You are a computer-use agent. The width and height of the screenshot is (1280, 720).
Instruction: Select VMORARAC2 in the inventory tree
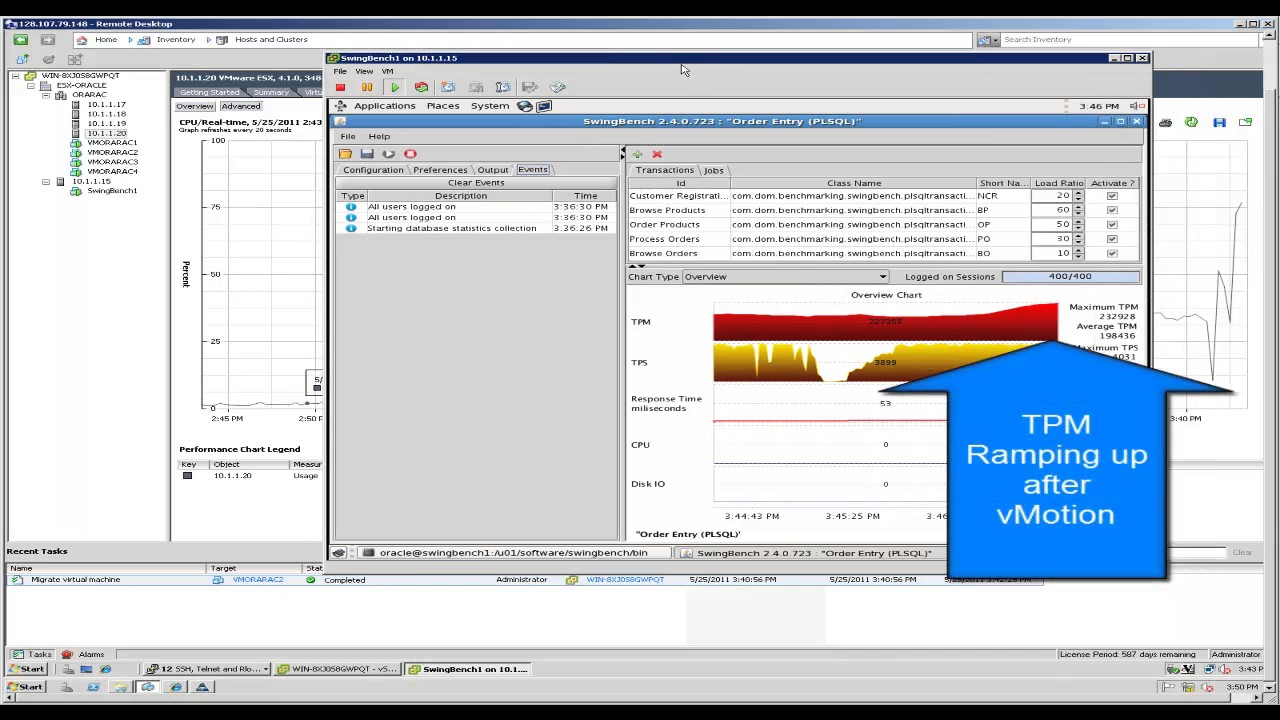111,152
